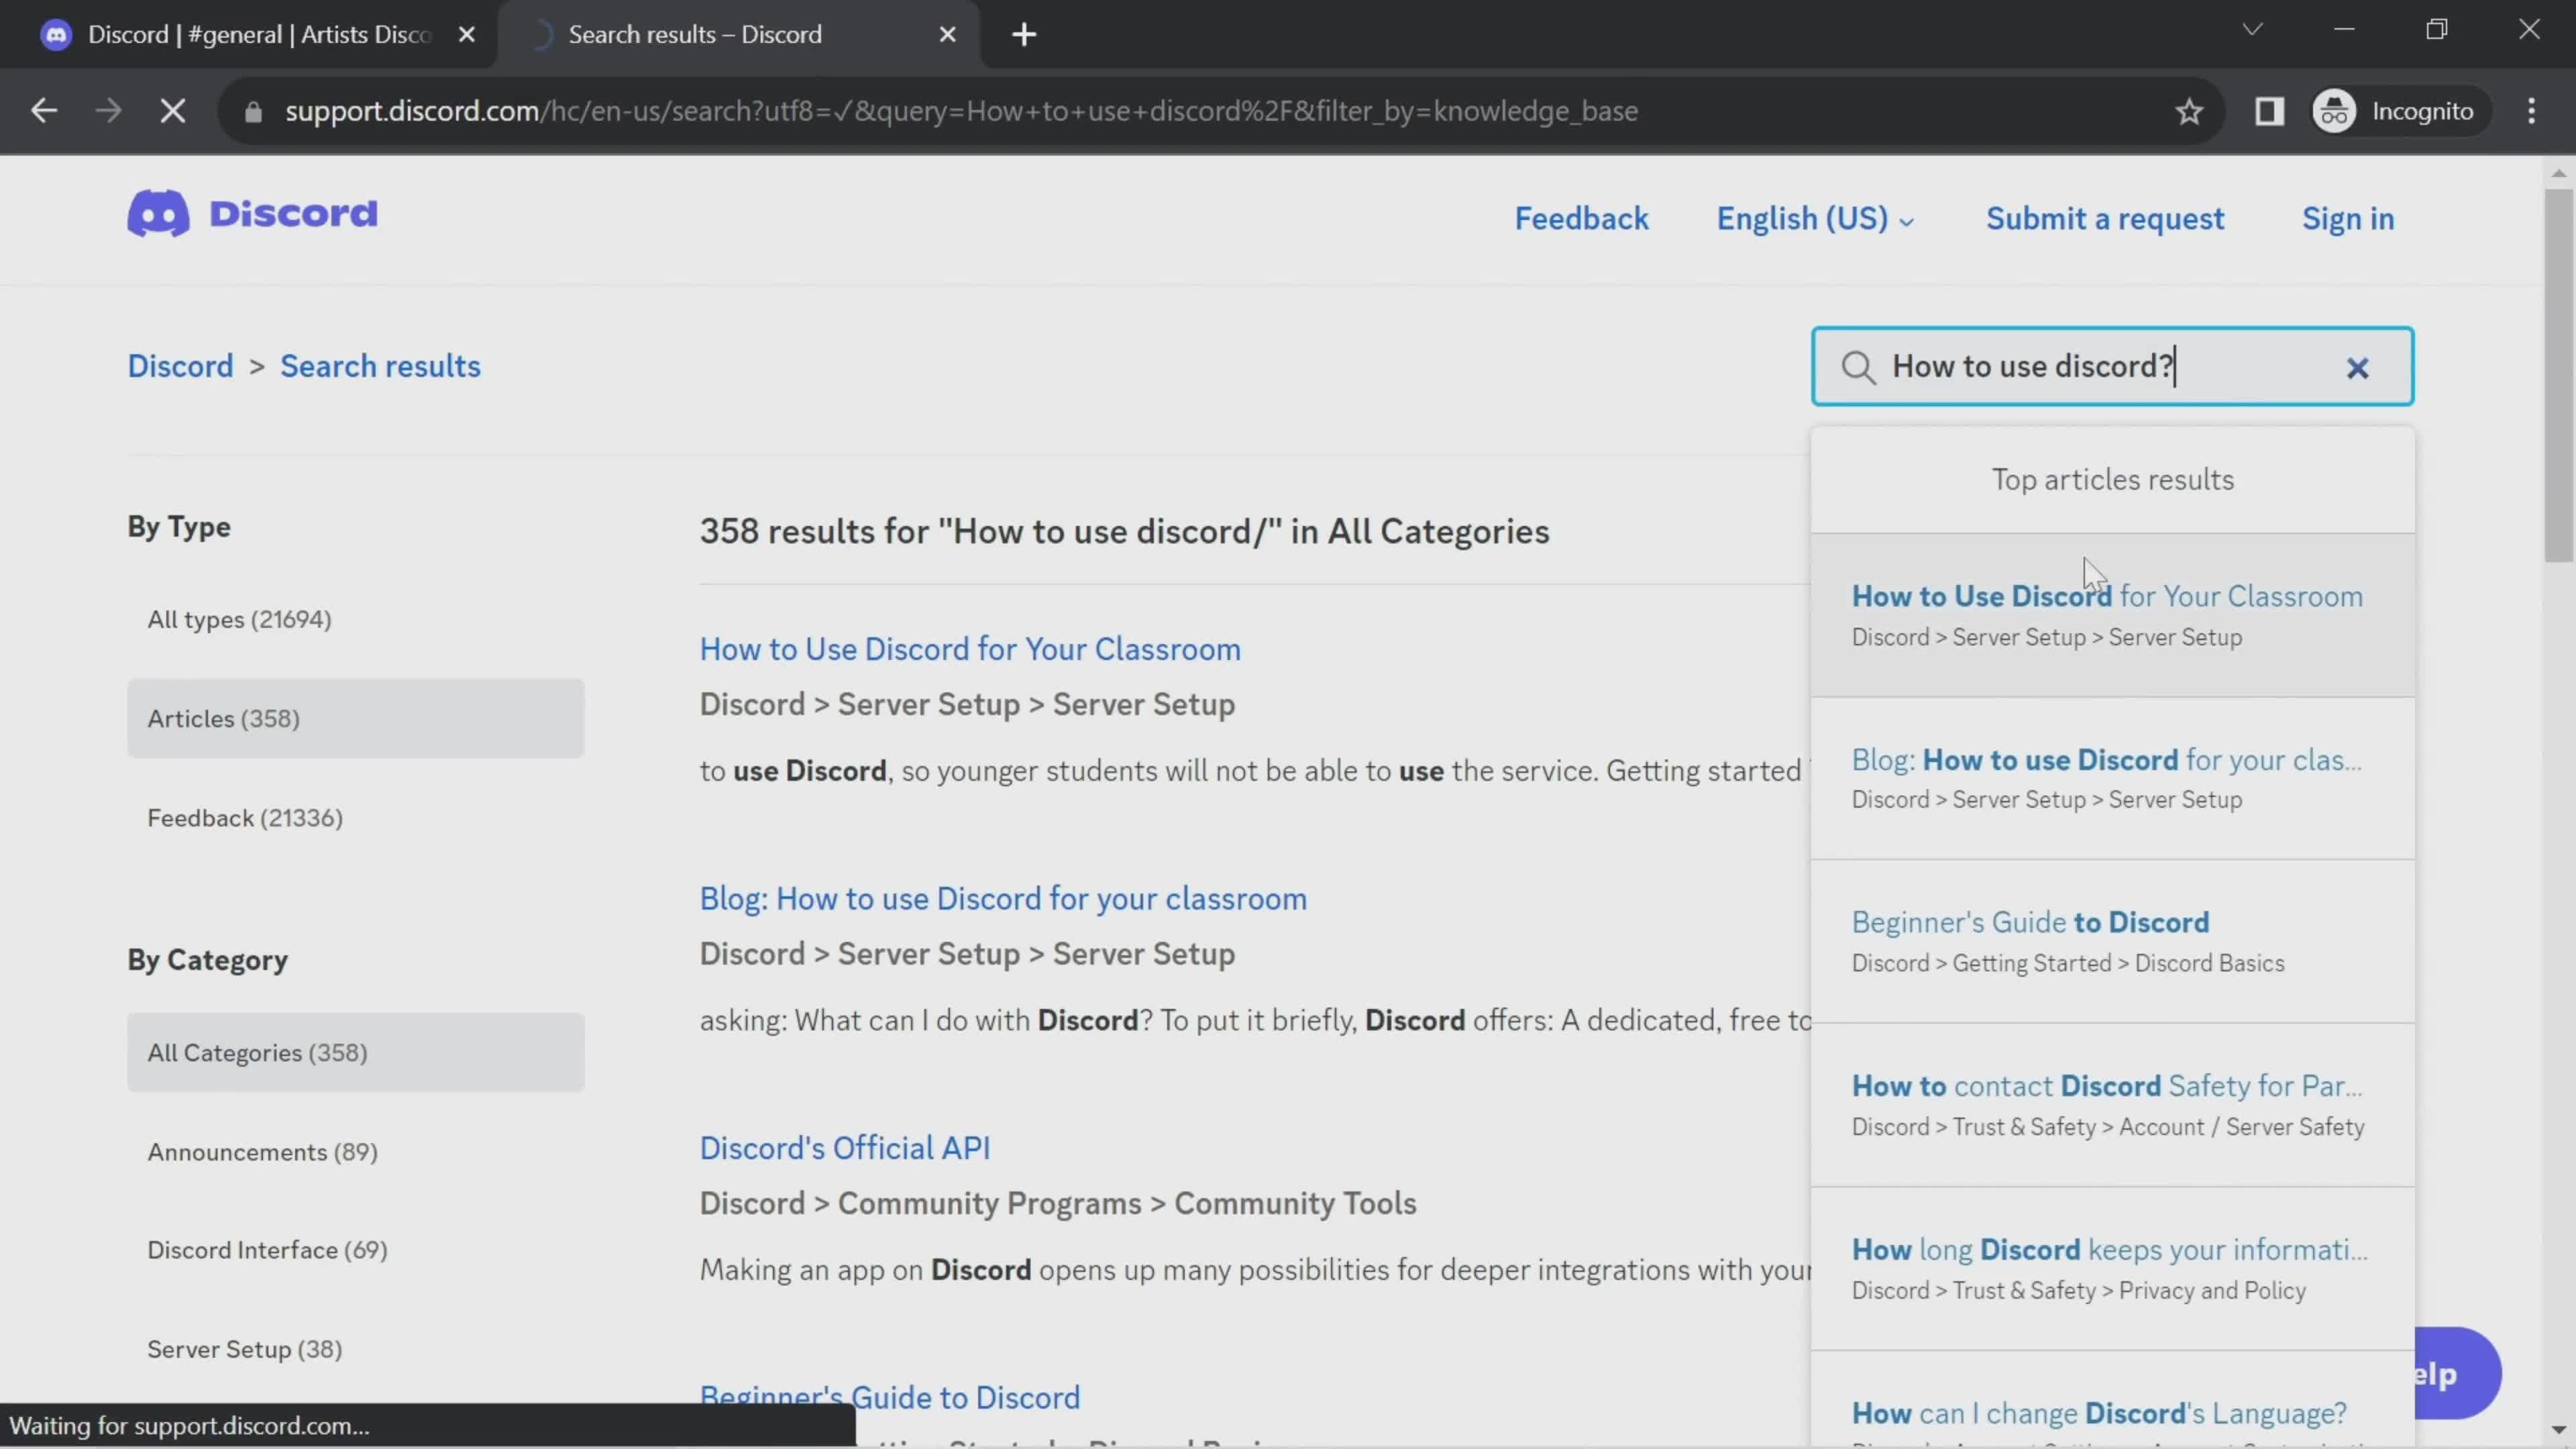Click the page vertical scrollbar thumb

(x=2558, y=375)
